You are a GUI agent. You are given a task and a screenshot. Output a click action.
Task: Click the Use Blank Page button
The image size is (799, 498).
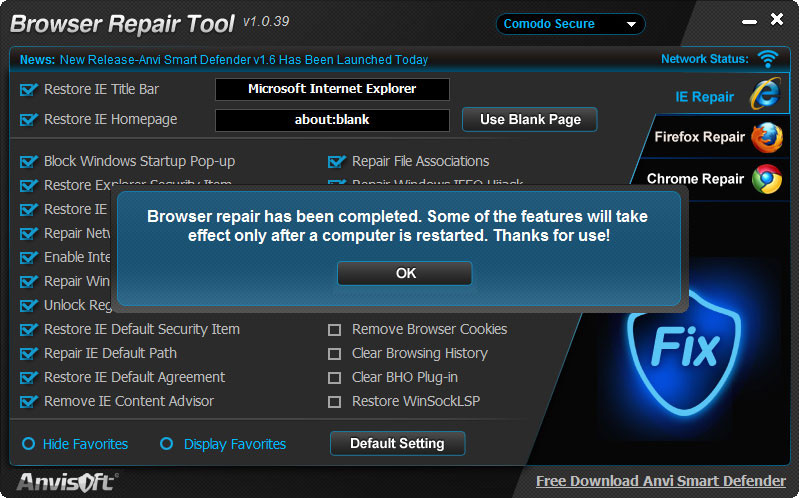click(x=530, y=119)
